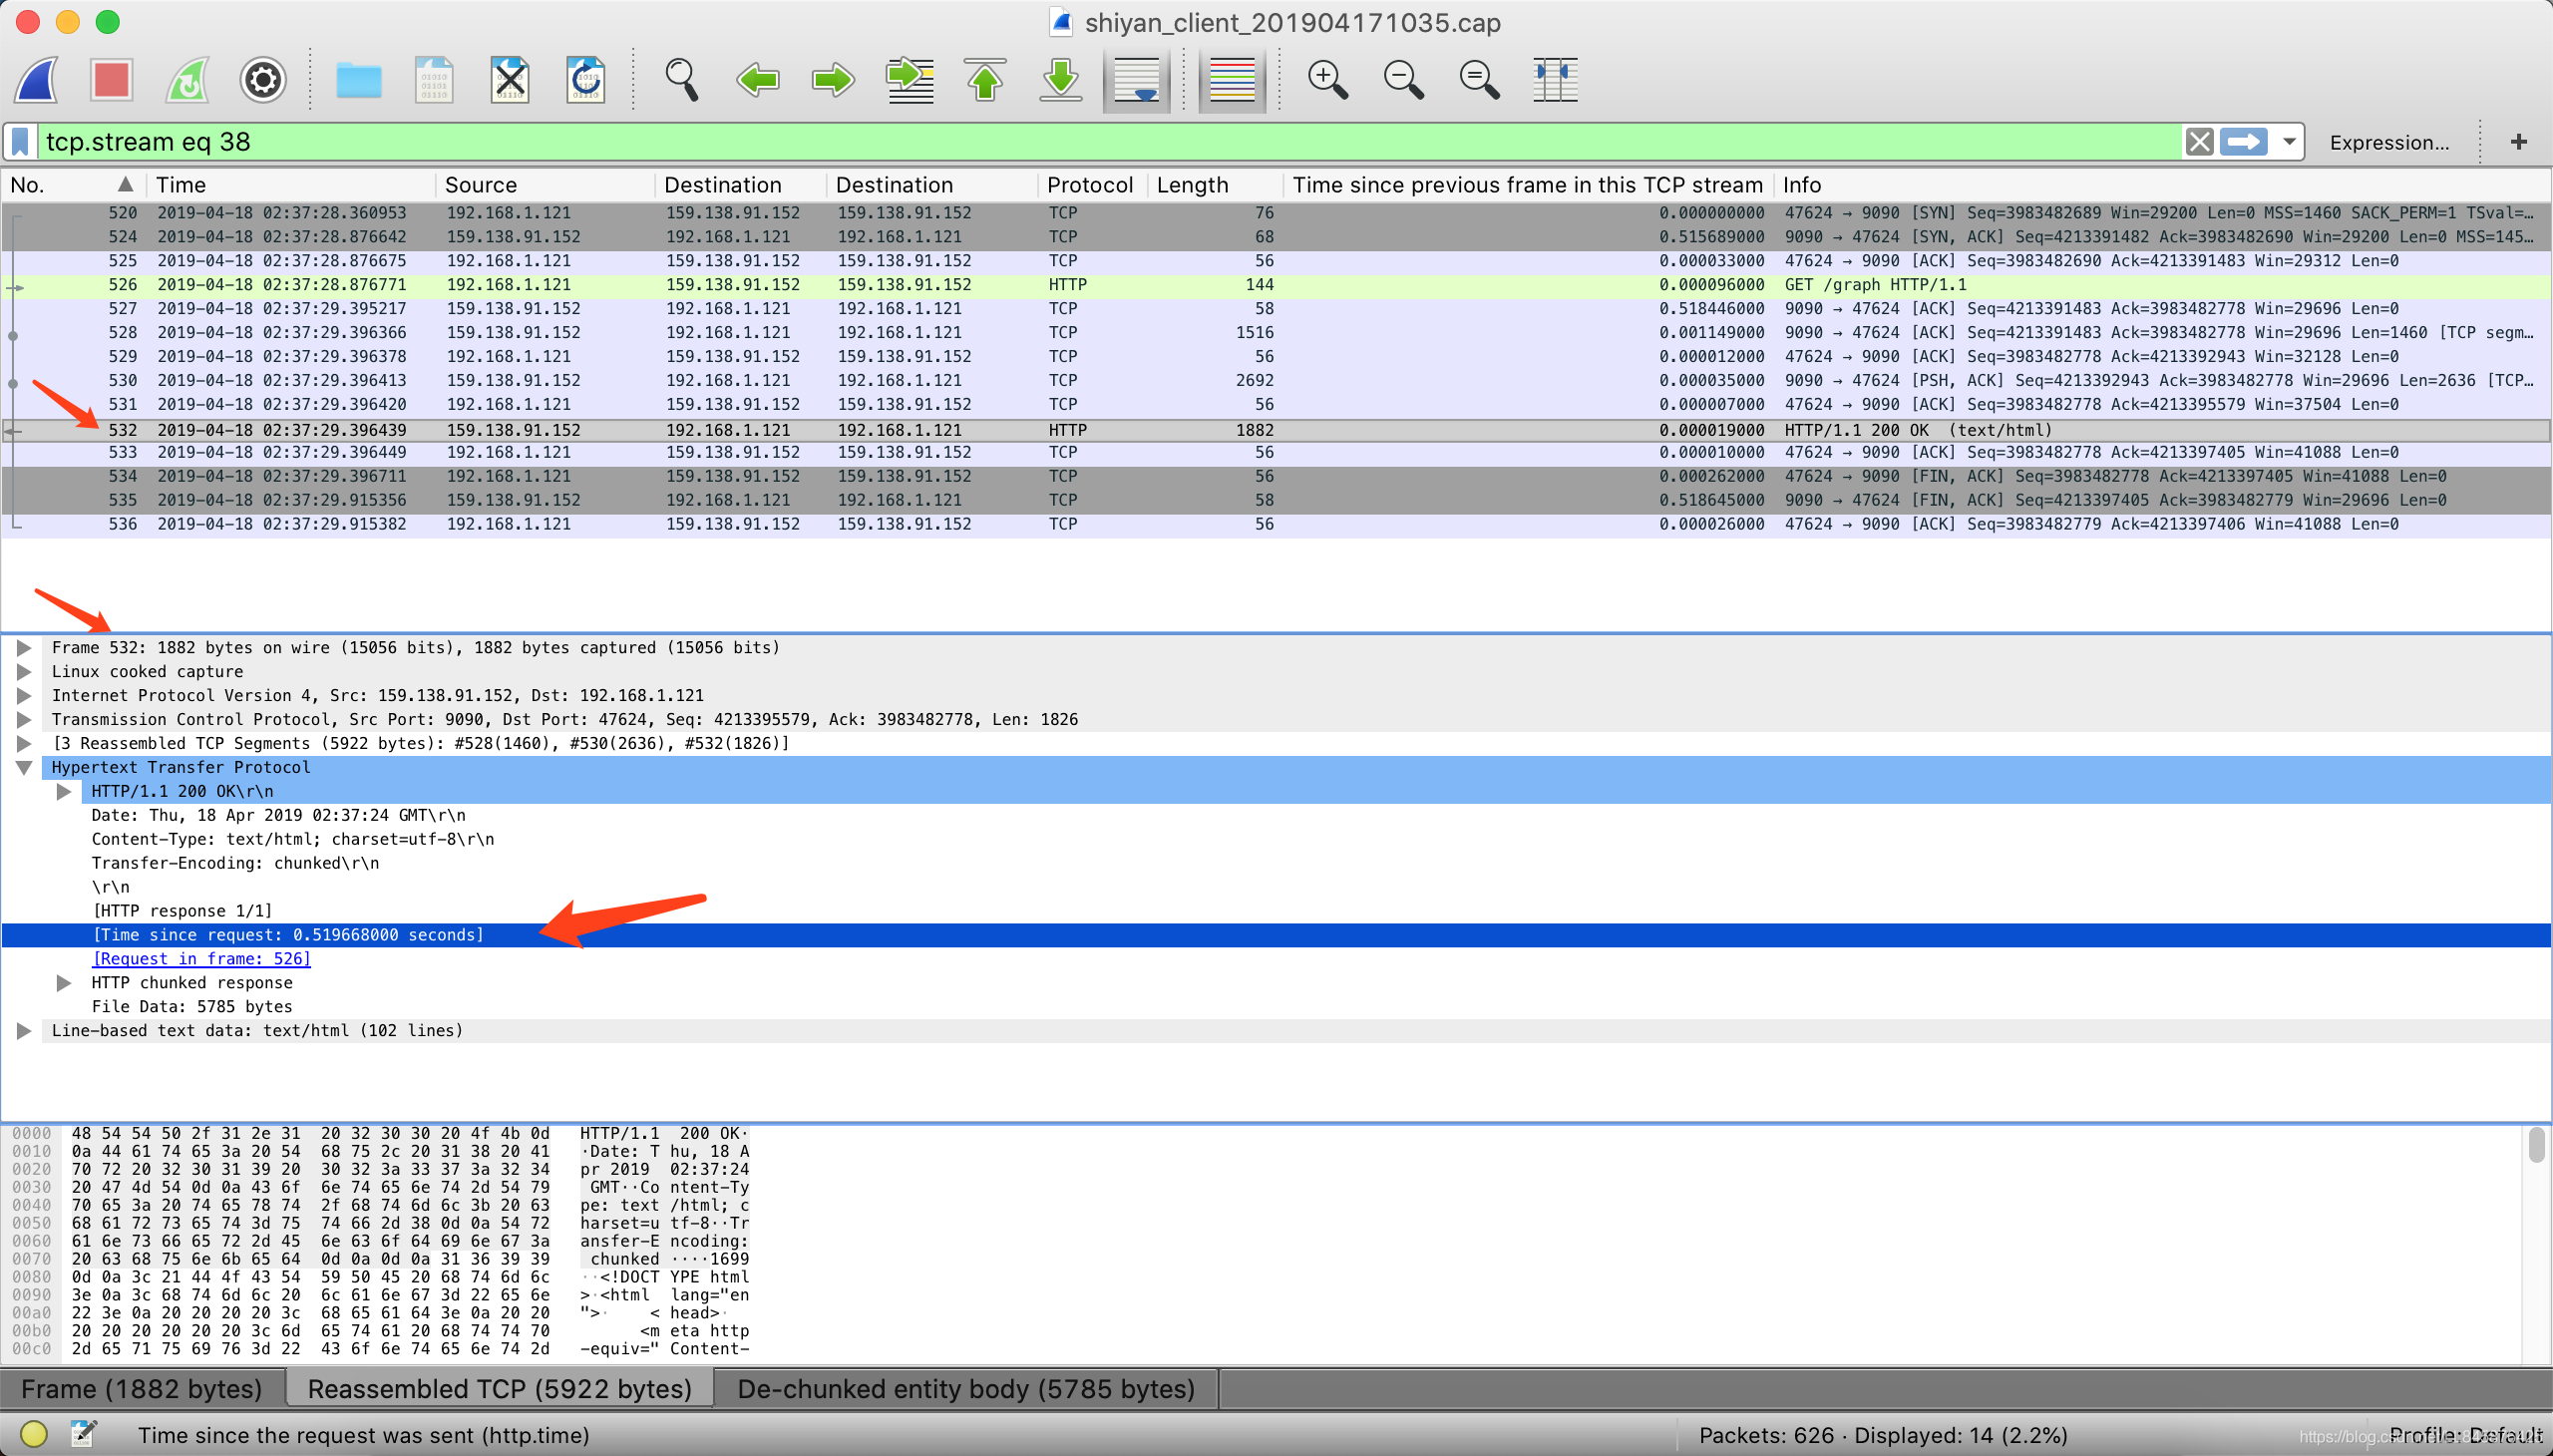Select packet 526 GET /graph request
2553x1456 pixels.
[x=1276, y=285]
